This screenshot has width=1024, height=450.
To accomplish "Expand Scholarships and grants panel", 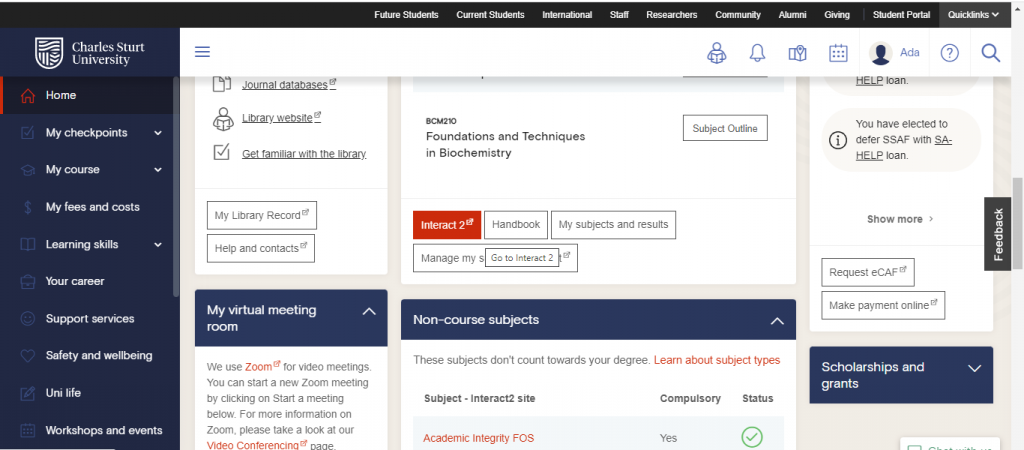I will 974,368.
